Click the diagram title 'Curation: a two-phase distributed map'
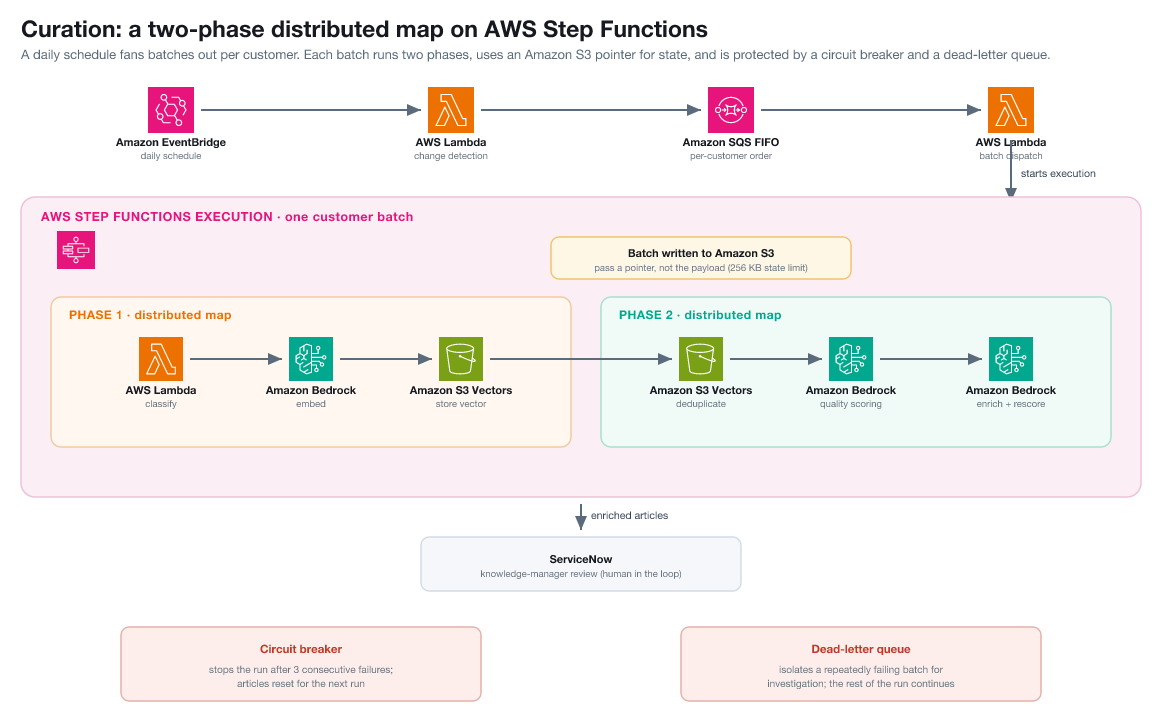 pos(250,29)
